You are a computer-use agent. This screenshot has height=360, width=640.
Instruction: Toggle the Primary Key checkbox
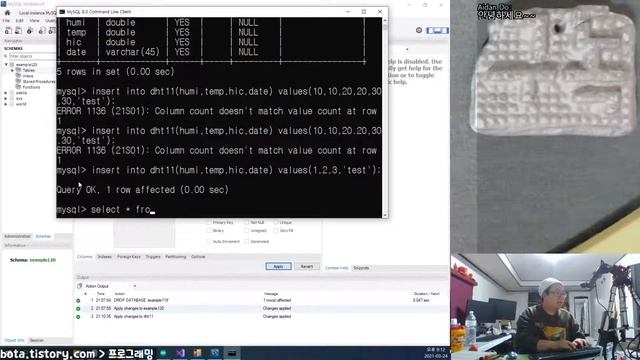[209, 222]
